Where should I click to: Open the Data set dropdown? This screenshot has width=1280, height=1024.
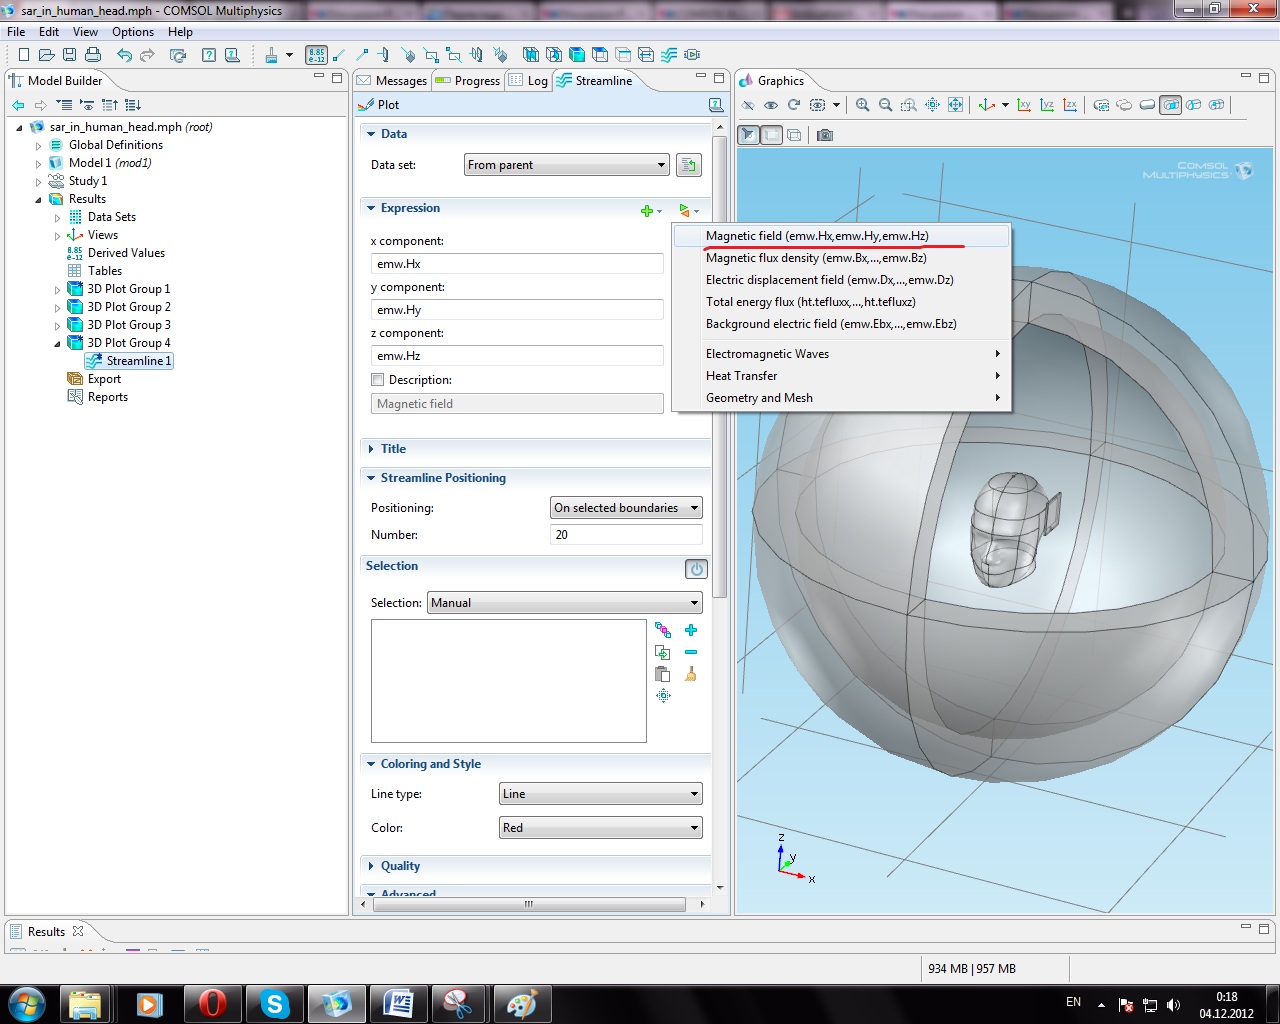coord(566,165)
